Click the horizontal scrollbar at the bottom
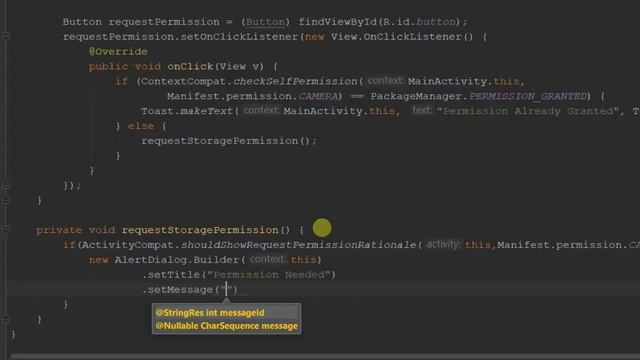 325,356
